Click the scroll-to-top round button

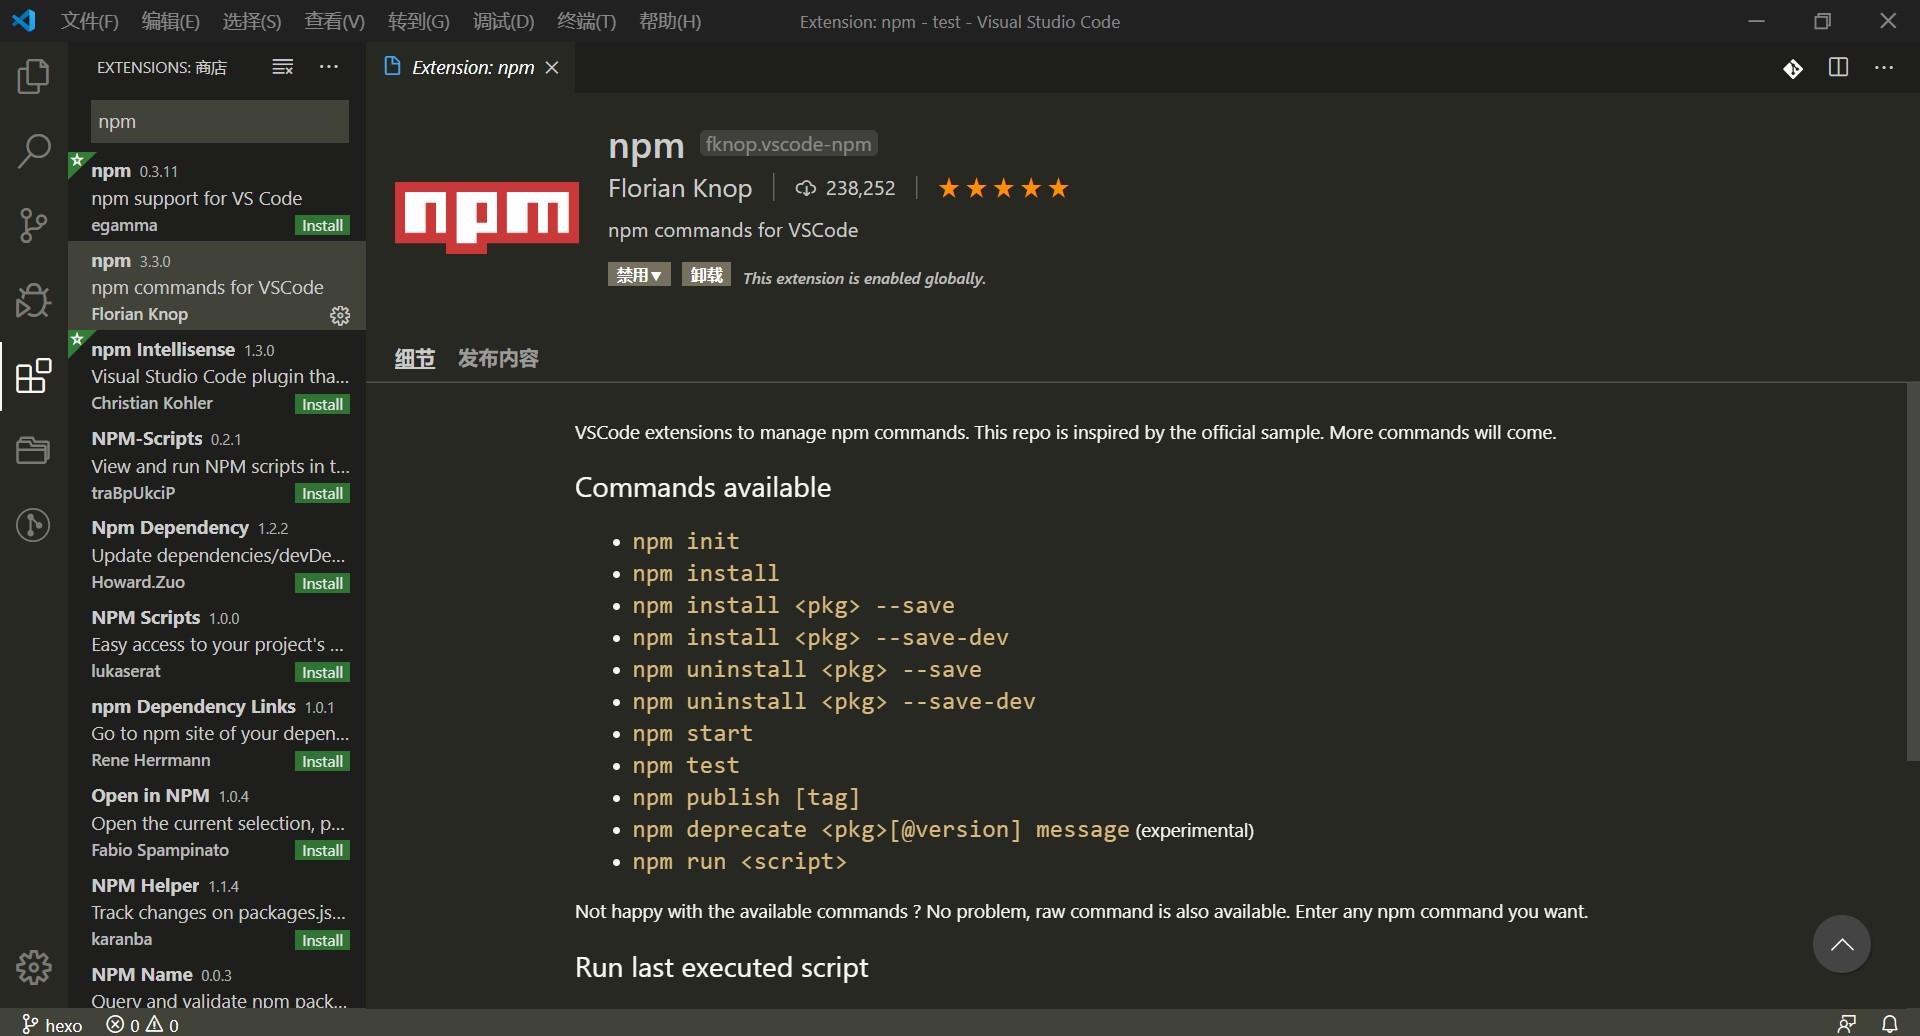pyautogui.click(x=1842, y=944)
